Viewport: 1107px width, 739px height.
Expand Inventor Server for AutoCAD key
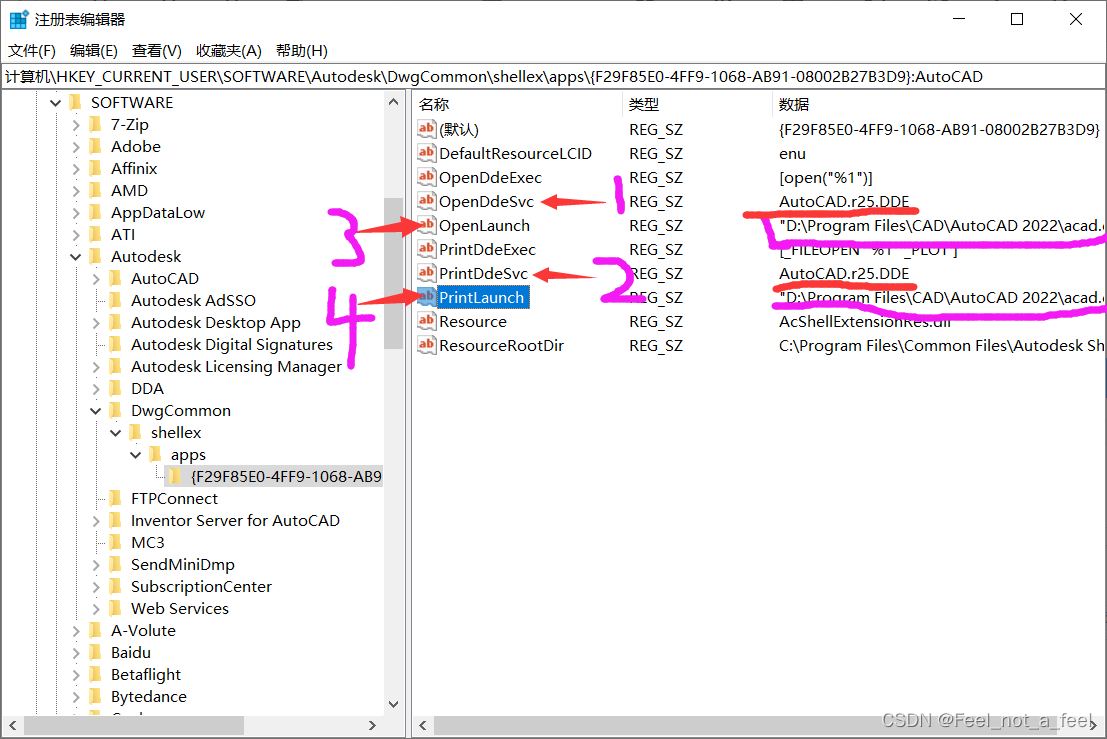pos(96,522)
